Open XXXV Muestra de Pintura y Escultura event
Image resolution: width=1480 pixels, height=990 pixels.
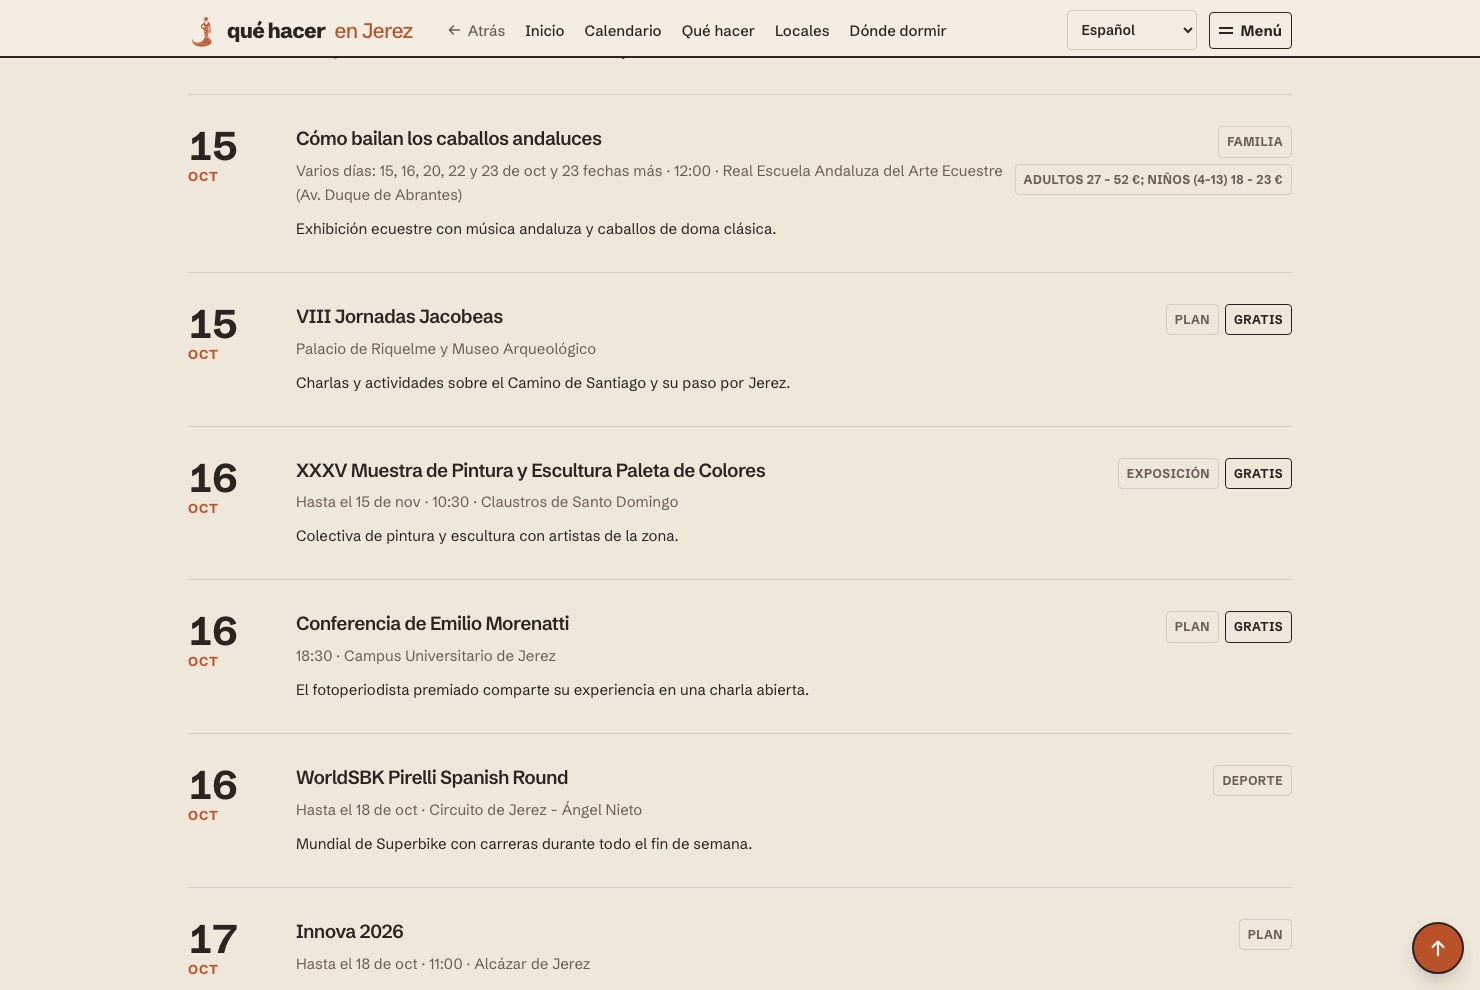pyautogui.click(x=530, y=471)
